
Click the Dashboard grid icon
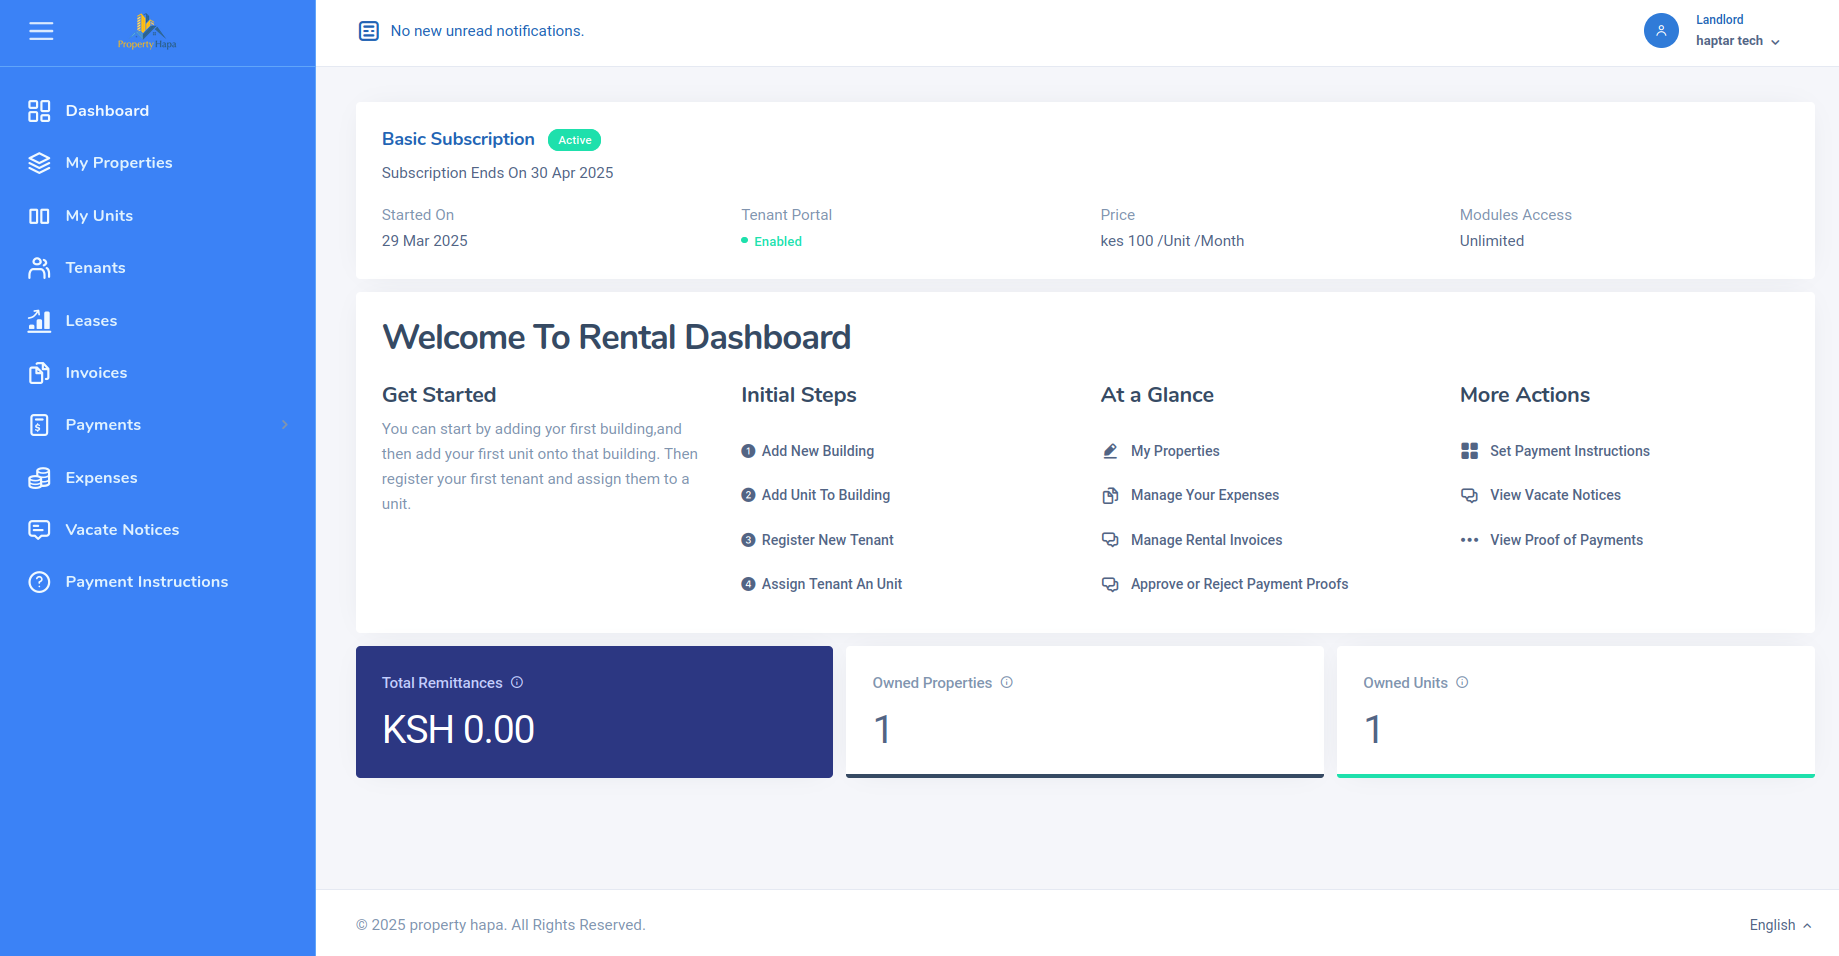click(39, 111)
